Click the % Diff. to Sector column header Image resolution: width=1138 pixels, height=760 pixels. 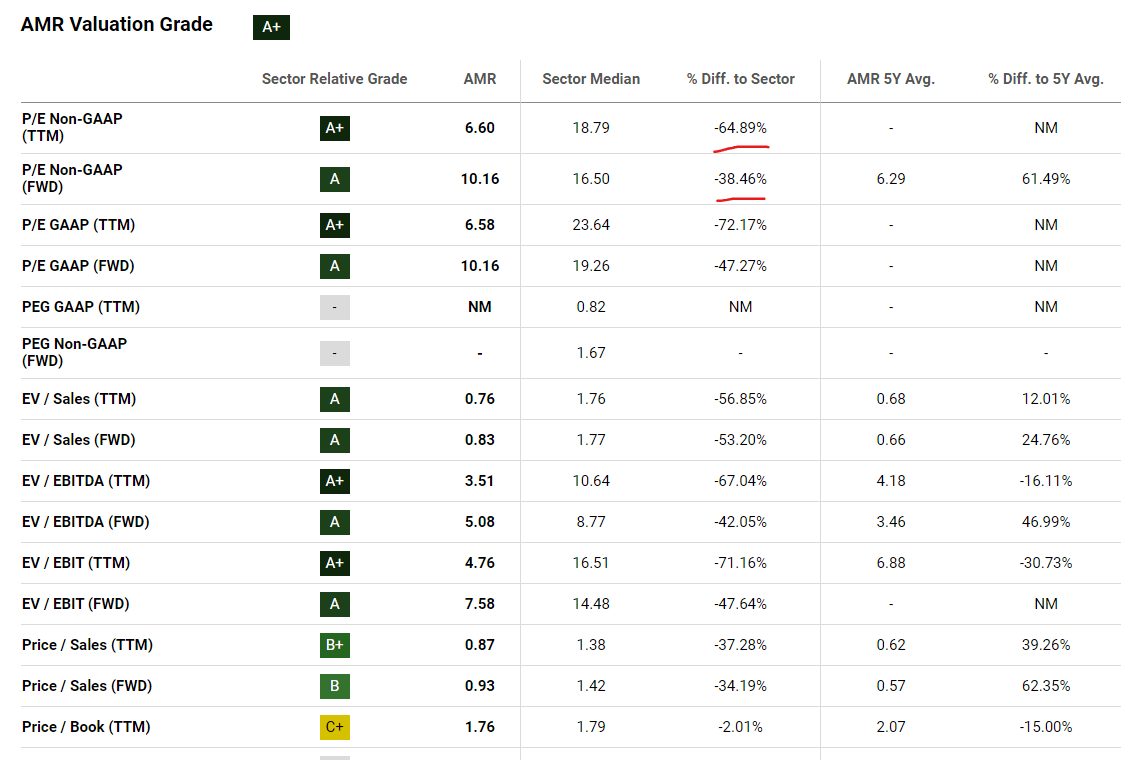(x=740, y=79)
